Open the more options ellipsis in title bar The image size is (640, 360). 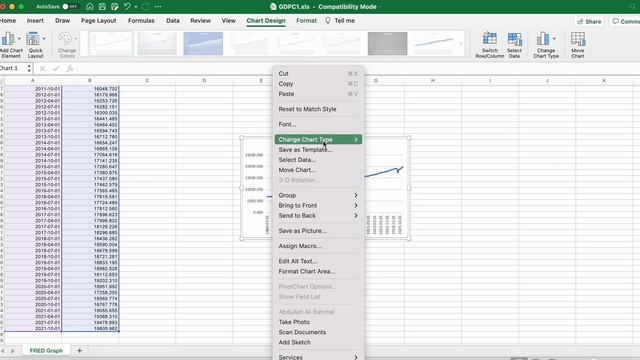pos(158,7)
